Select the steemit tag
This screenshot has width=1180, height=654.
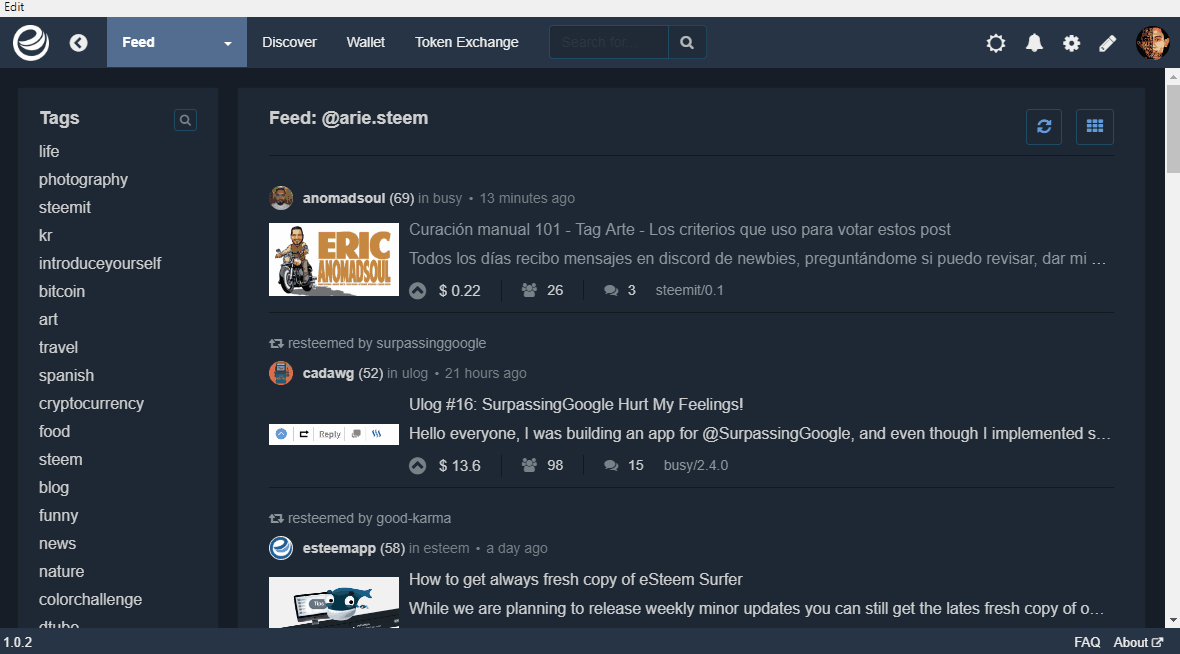(x=65, y=207)
